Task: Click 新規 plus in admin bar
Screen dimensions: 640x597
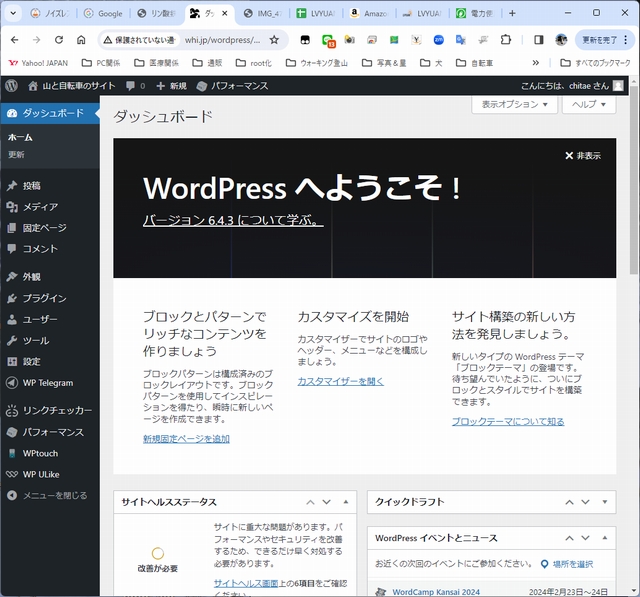Action: [171, 86]
